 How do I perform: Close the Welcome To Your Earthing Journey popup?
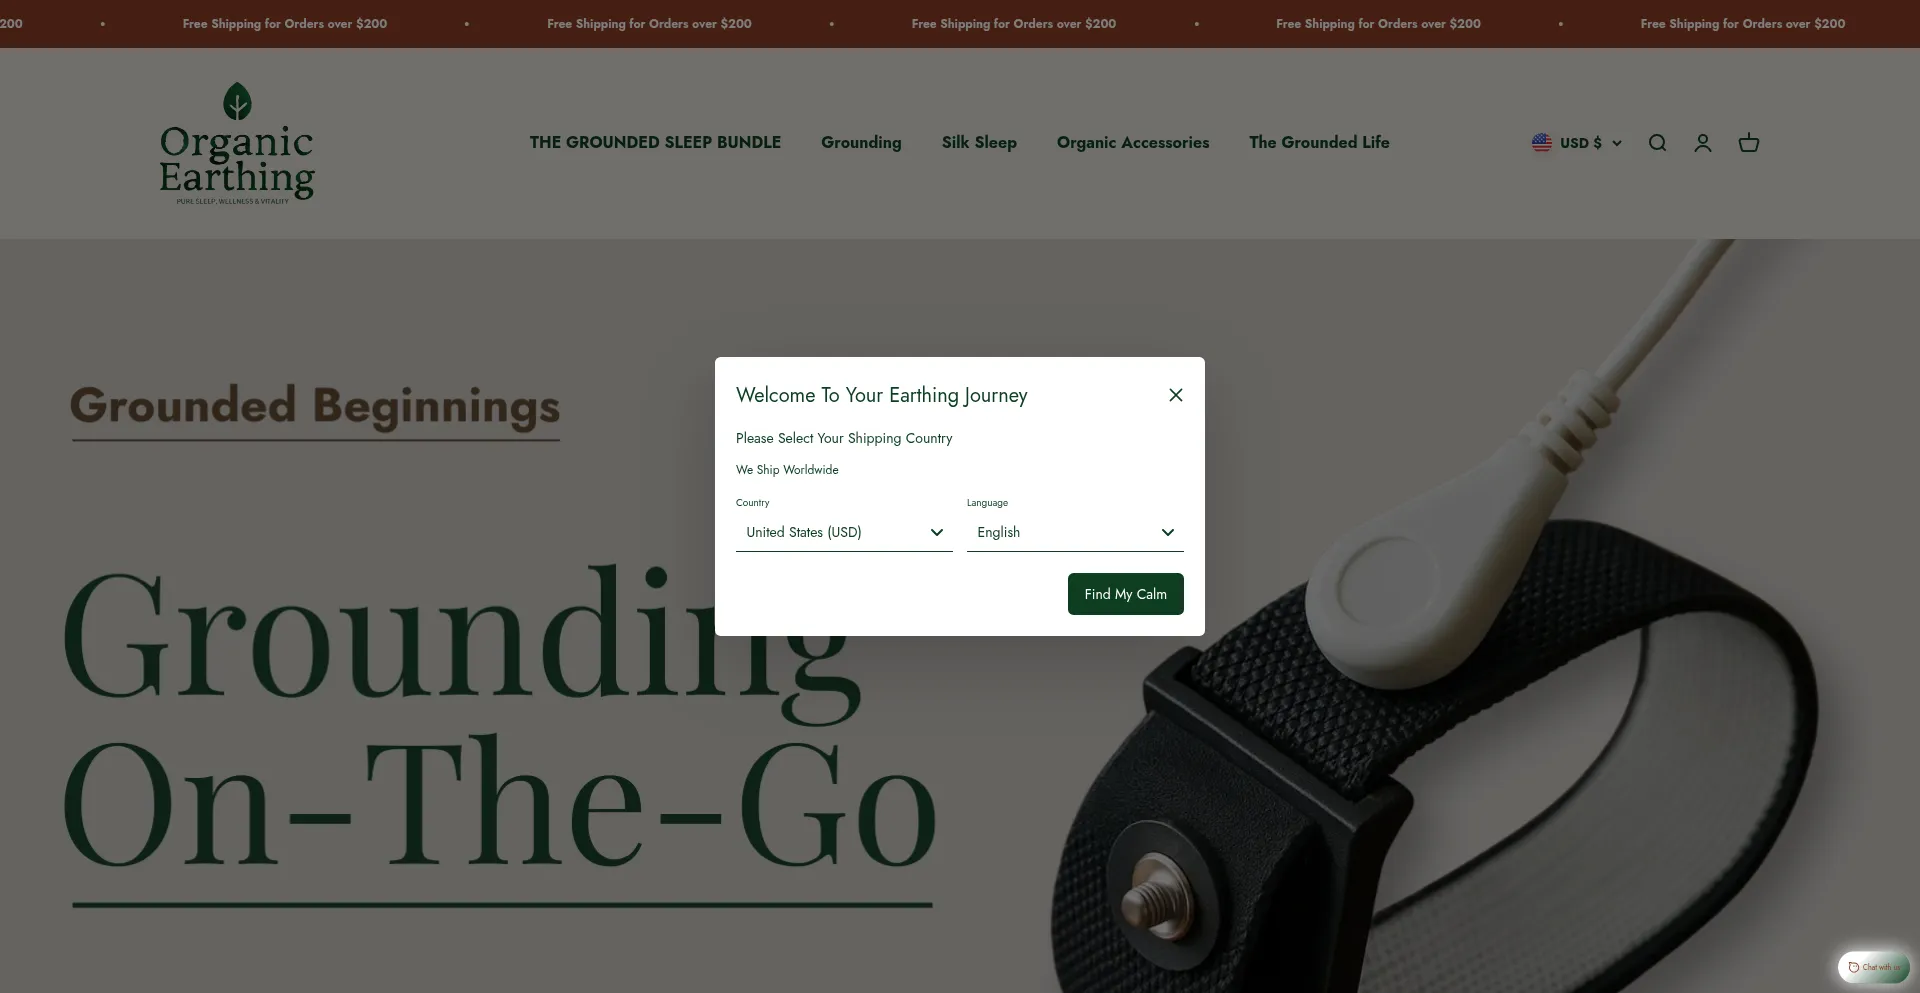point(1176,395)
